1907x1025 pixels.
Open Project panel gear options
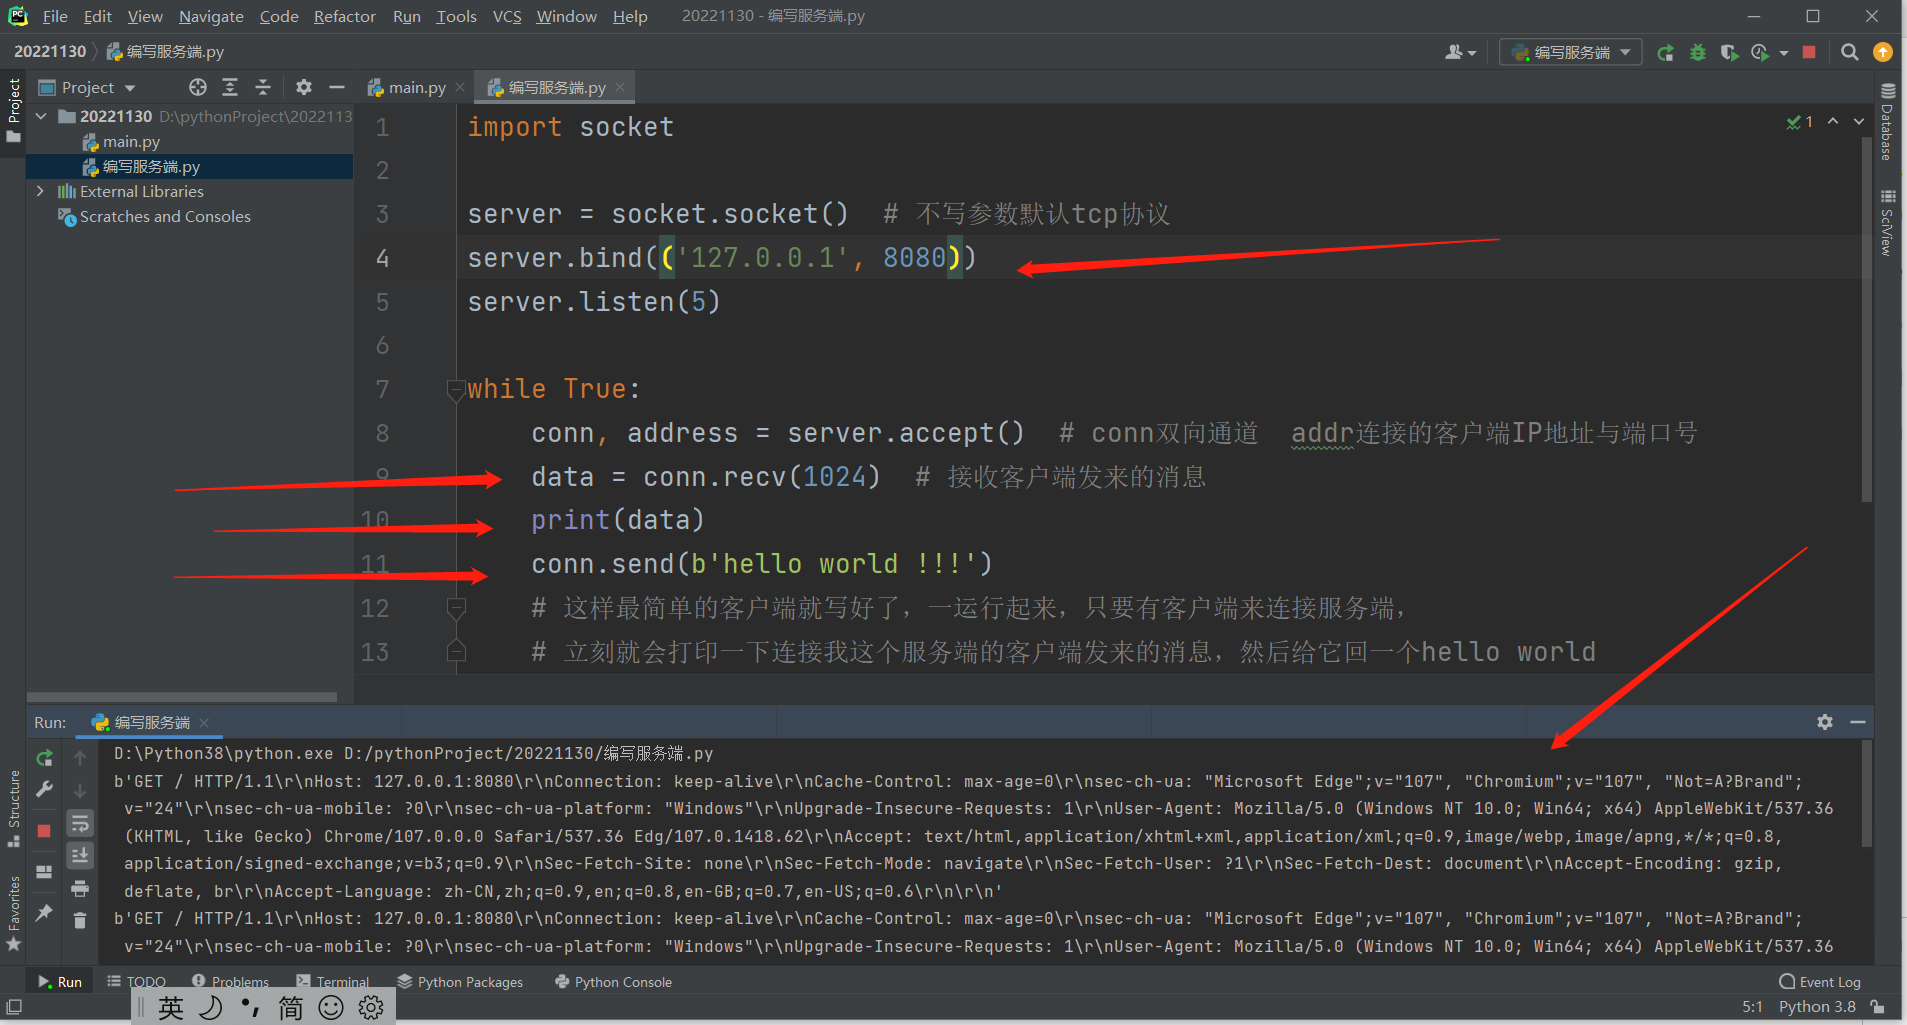point(304,87)
